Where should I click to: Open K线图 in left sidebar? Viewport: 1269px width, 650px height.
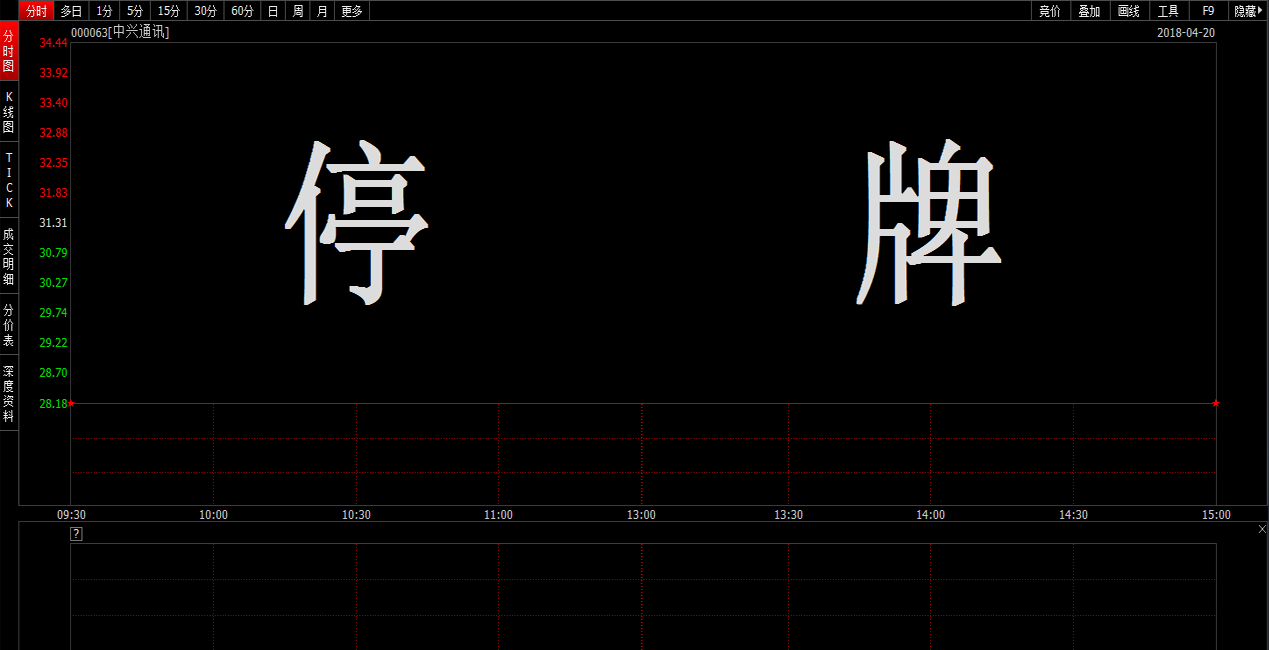click(9, 112)
